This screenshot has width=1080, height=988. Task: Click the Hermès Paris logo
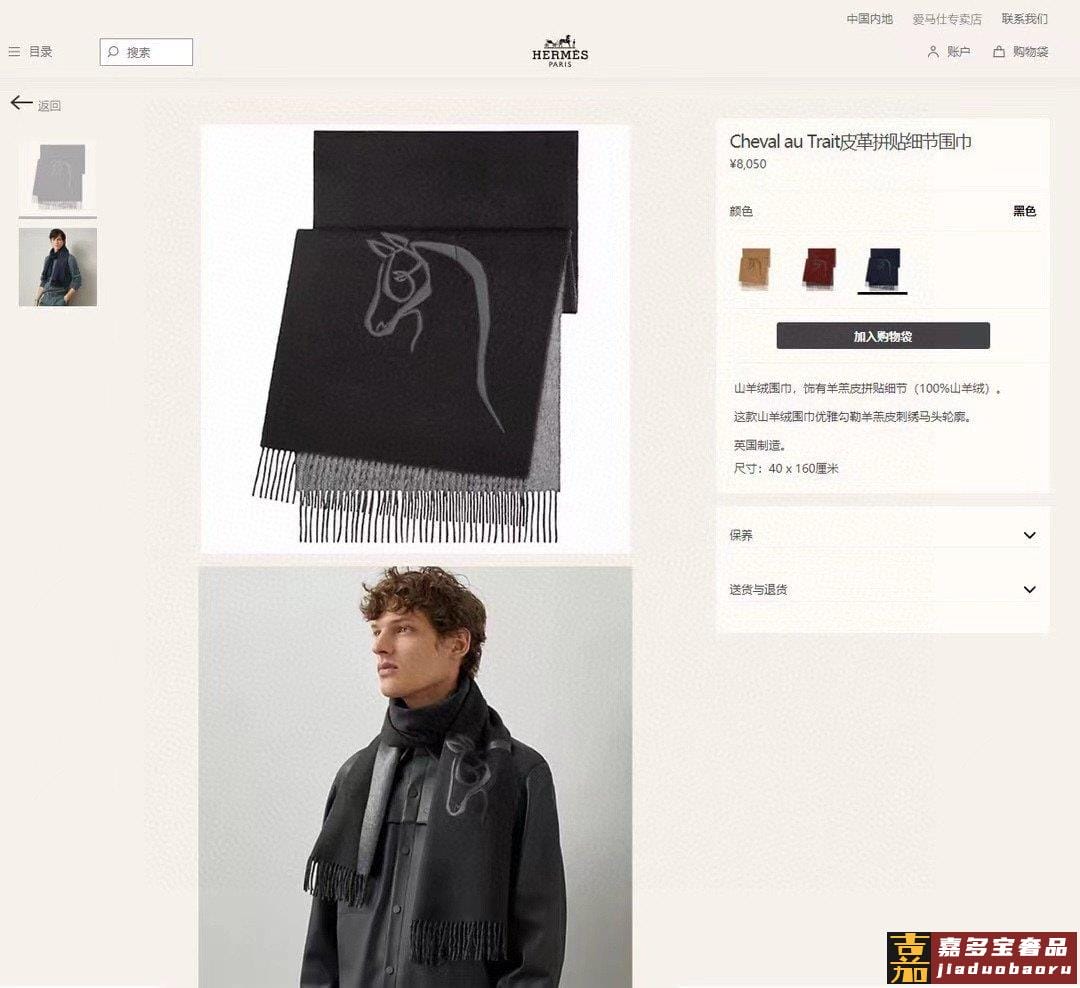tap(560, 51)
